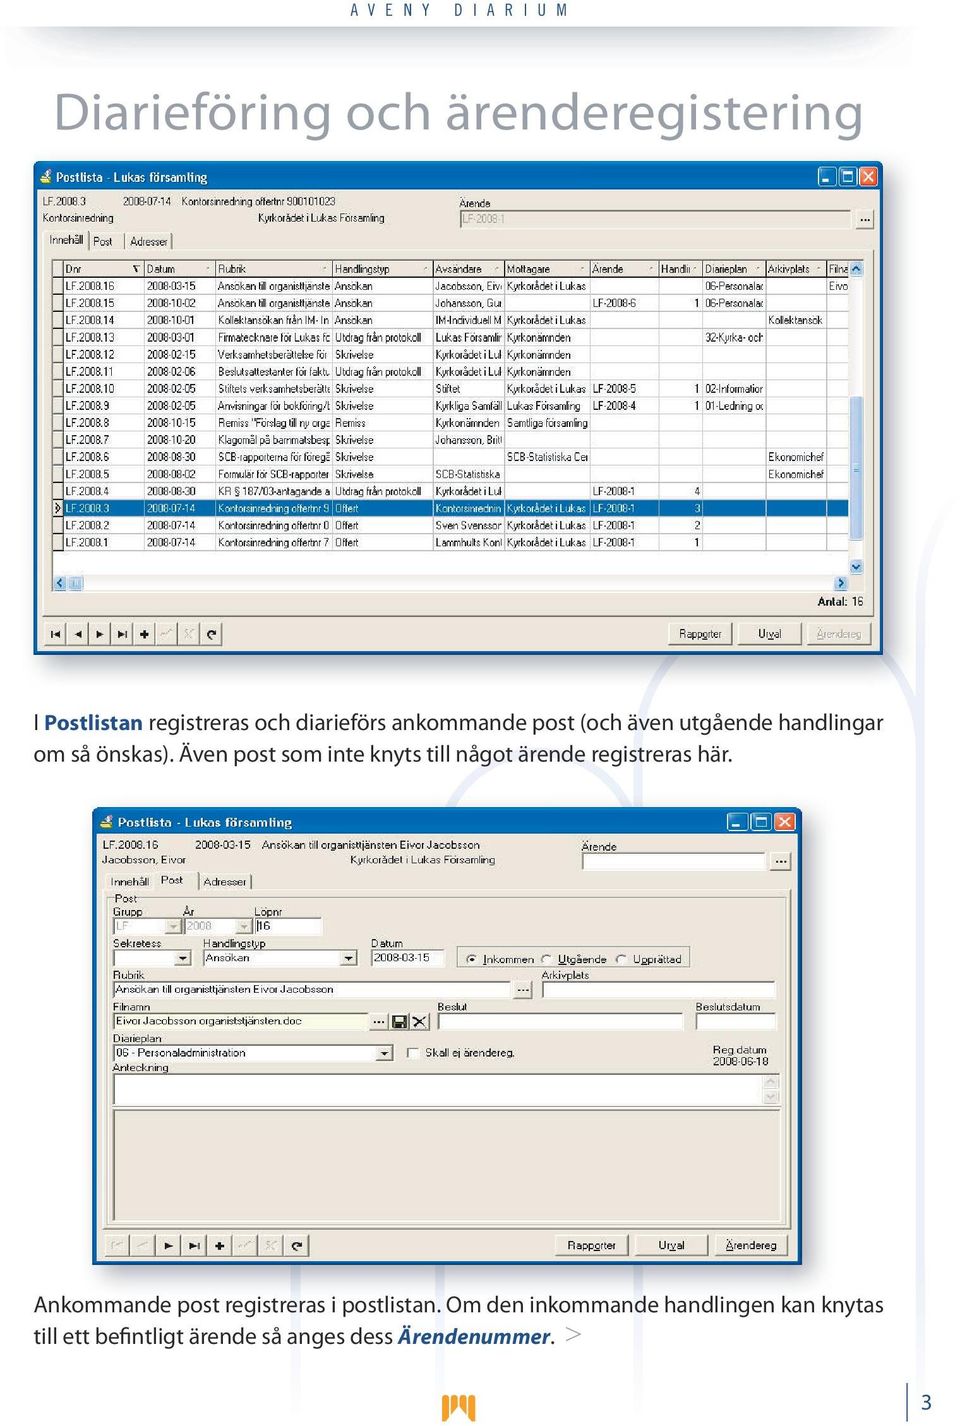Tick the Skall ej ärendereg. checkbox
This screenshot has height=1426, width=960.
pyautogui.click(x=413, y=1053)
